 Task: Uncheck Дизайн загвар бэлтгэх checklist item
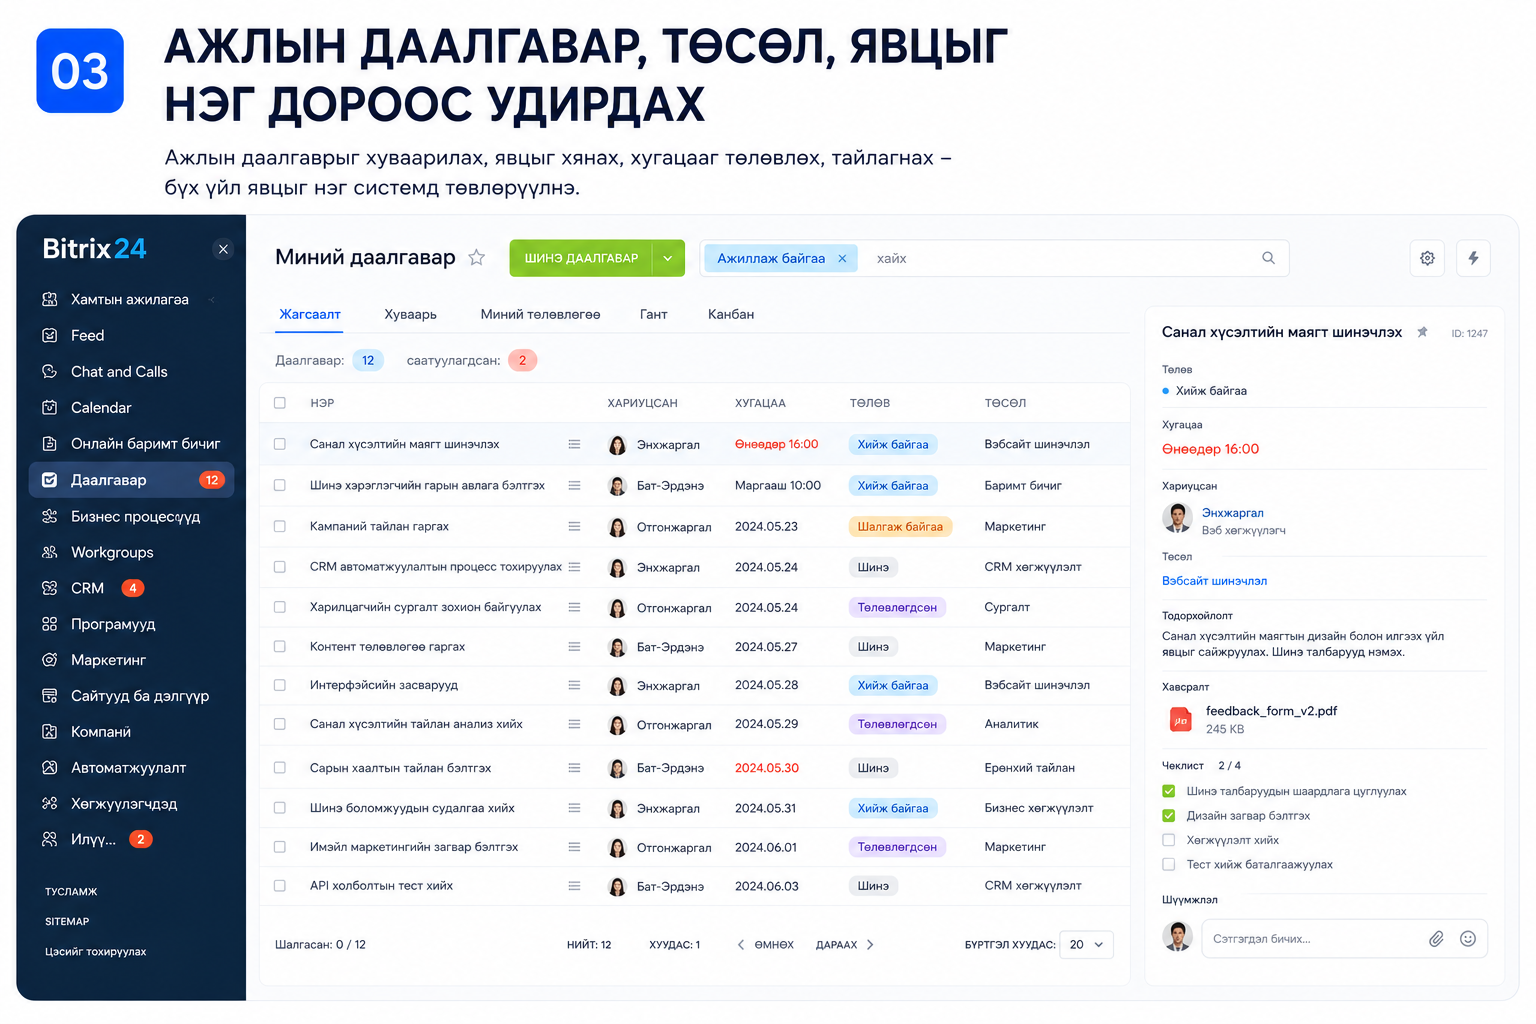pos(1168,816)
